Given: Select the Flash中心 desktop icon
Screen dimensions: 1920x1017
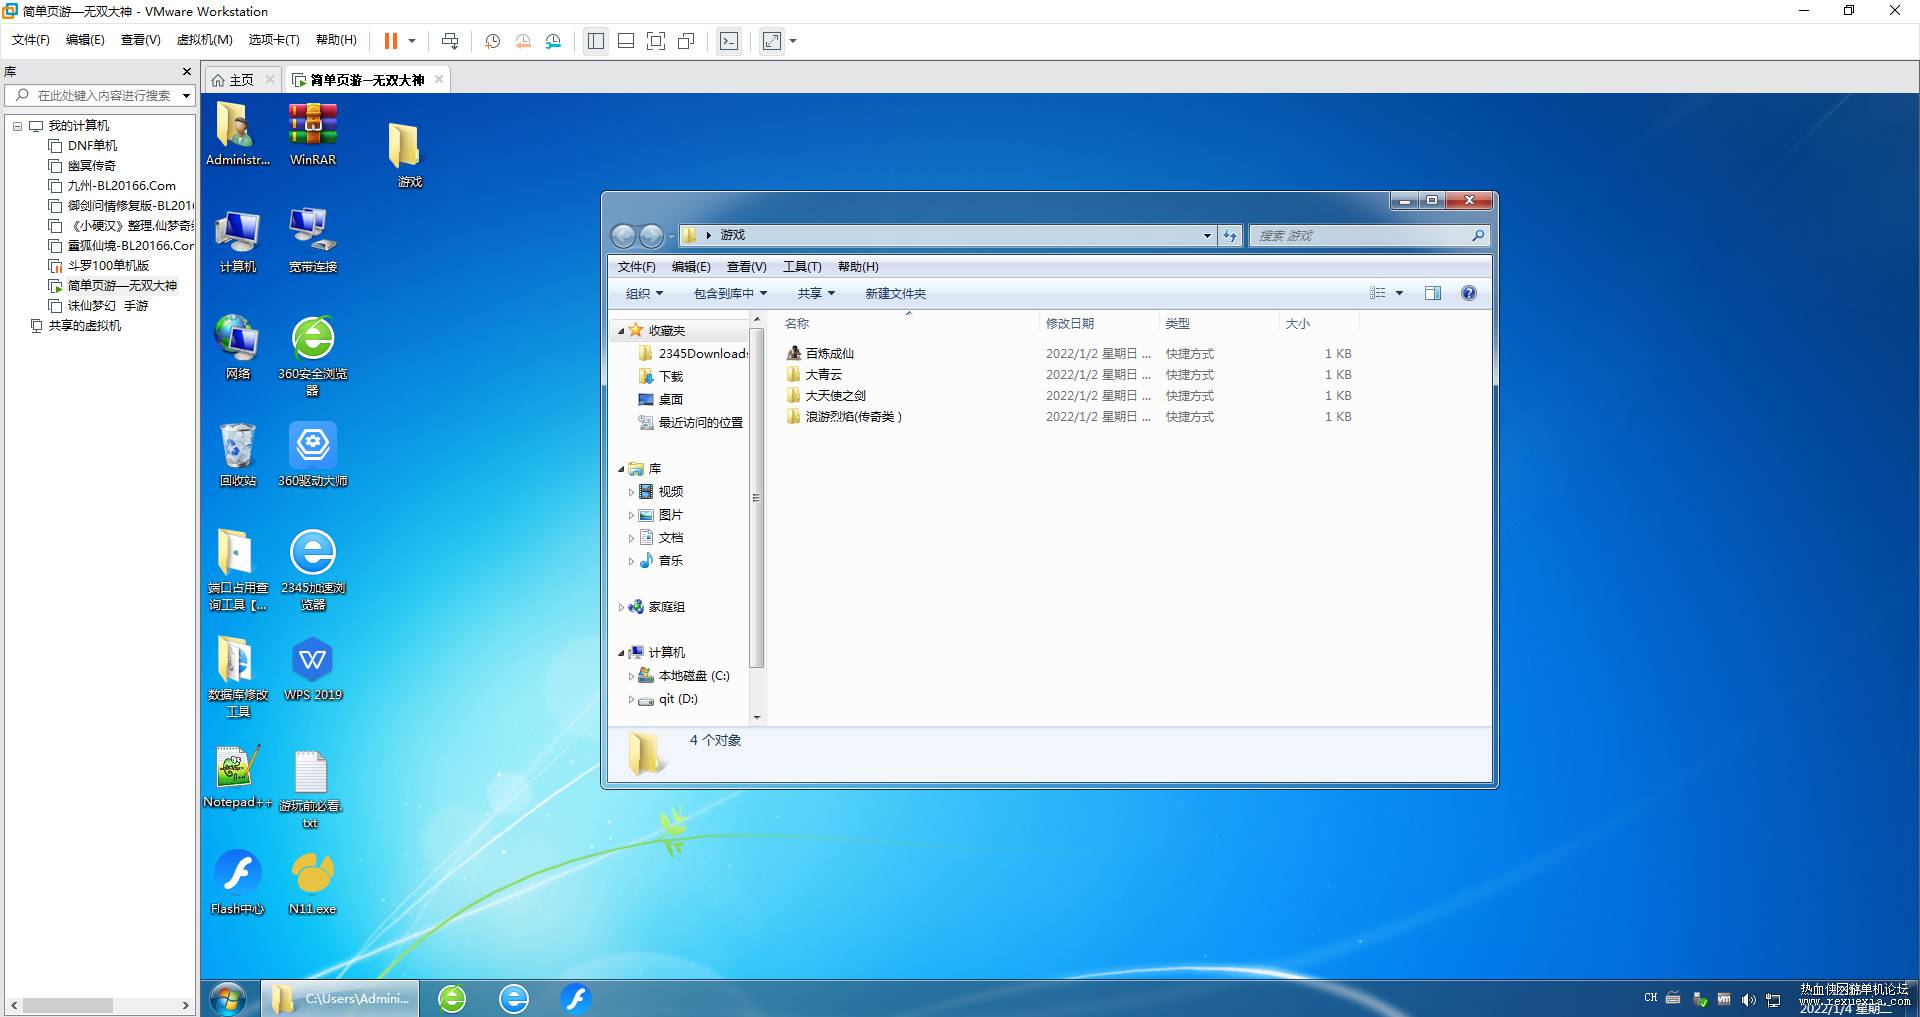Looking at the screenshot, I should 238,883.
